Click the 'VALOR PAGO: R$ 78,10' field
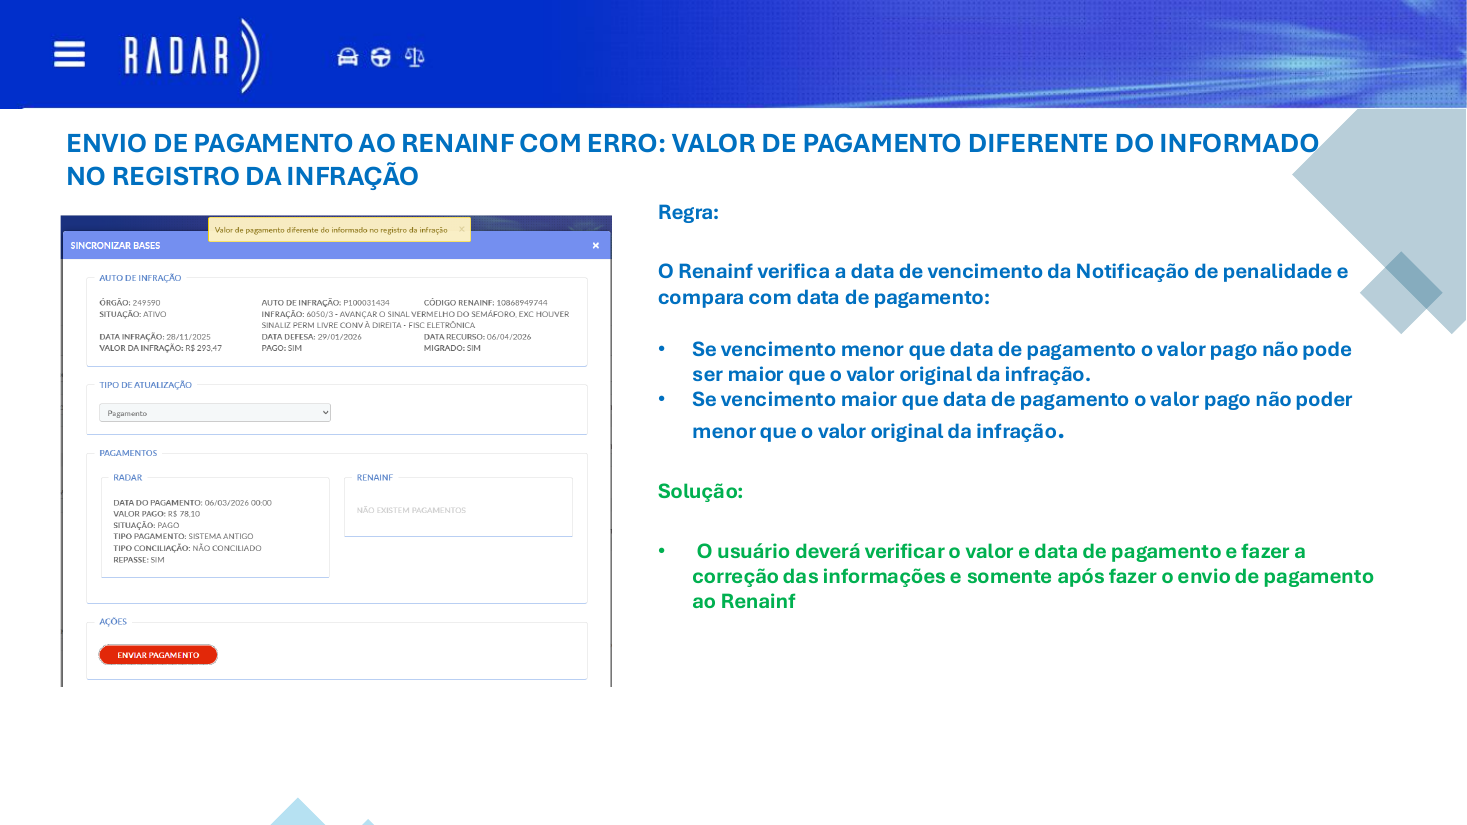 coord(157,514)
